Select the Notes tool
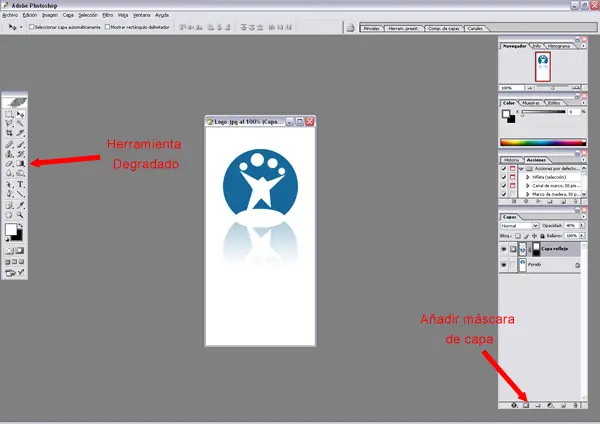600x424 pixels. [9, 205]
